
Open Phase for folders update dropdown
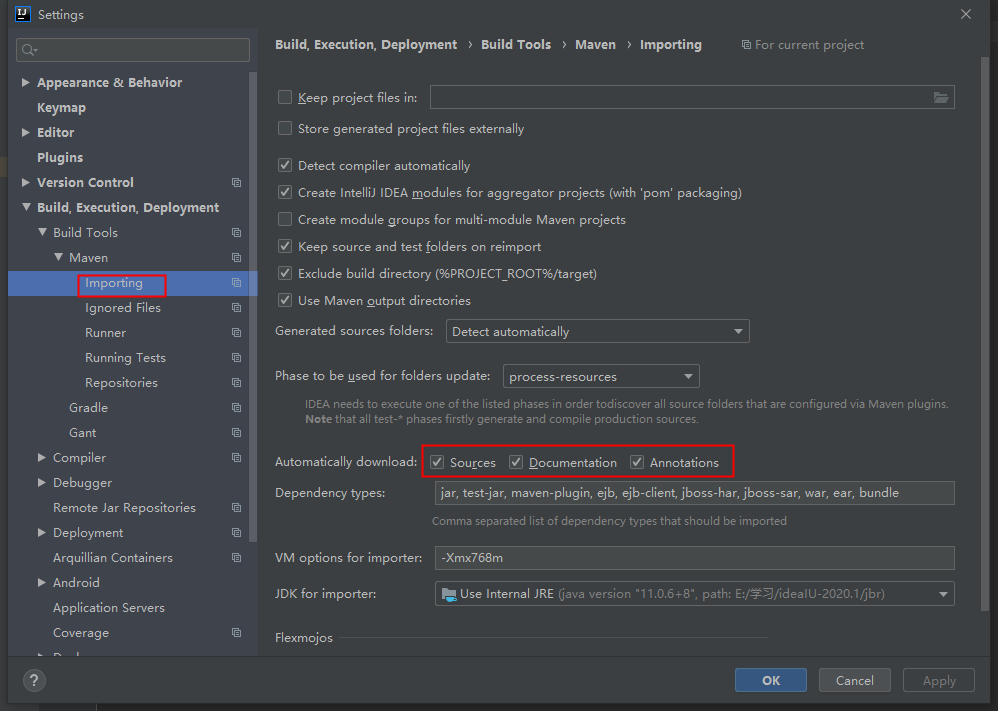pyautogui.click(x=601, y=376)
